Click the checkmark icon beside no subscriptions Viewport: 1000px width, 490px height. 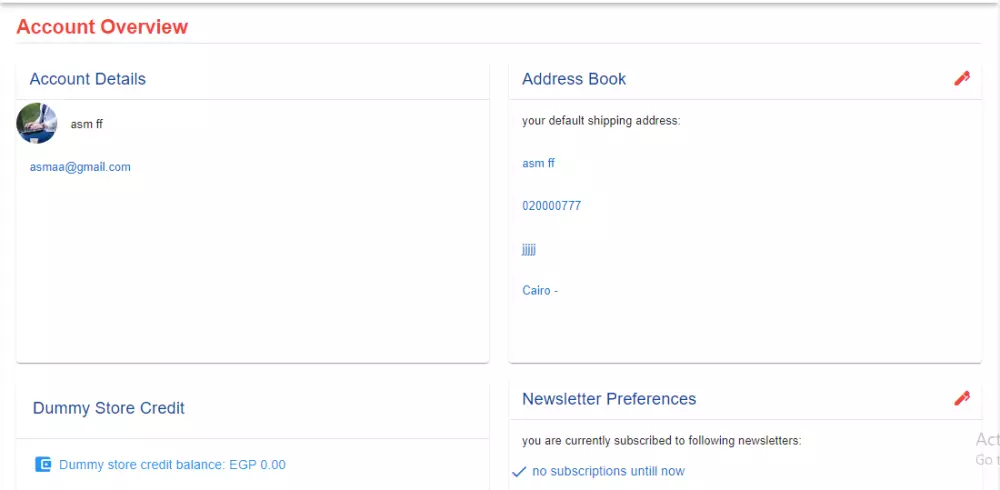[518, 471]
